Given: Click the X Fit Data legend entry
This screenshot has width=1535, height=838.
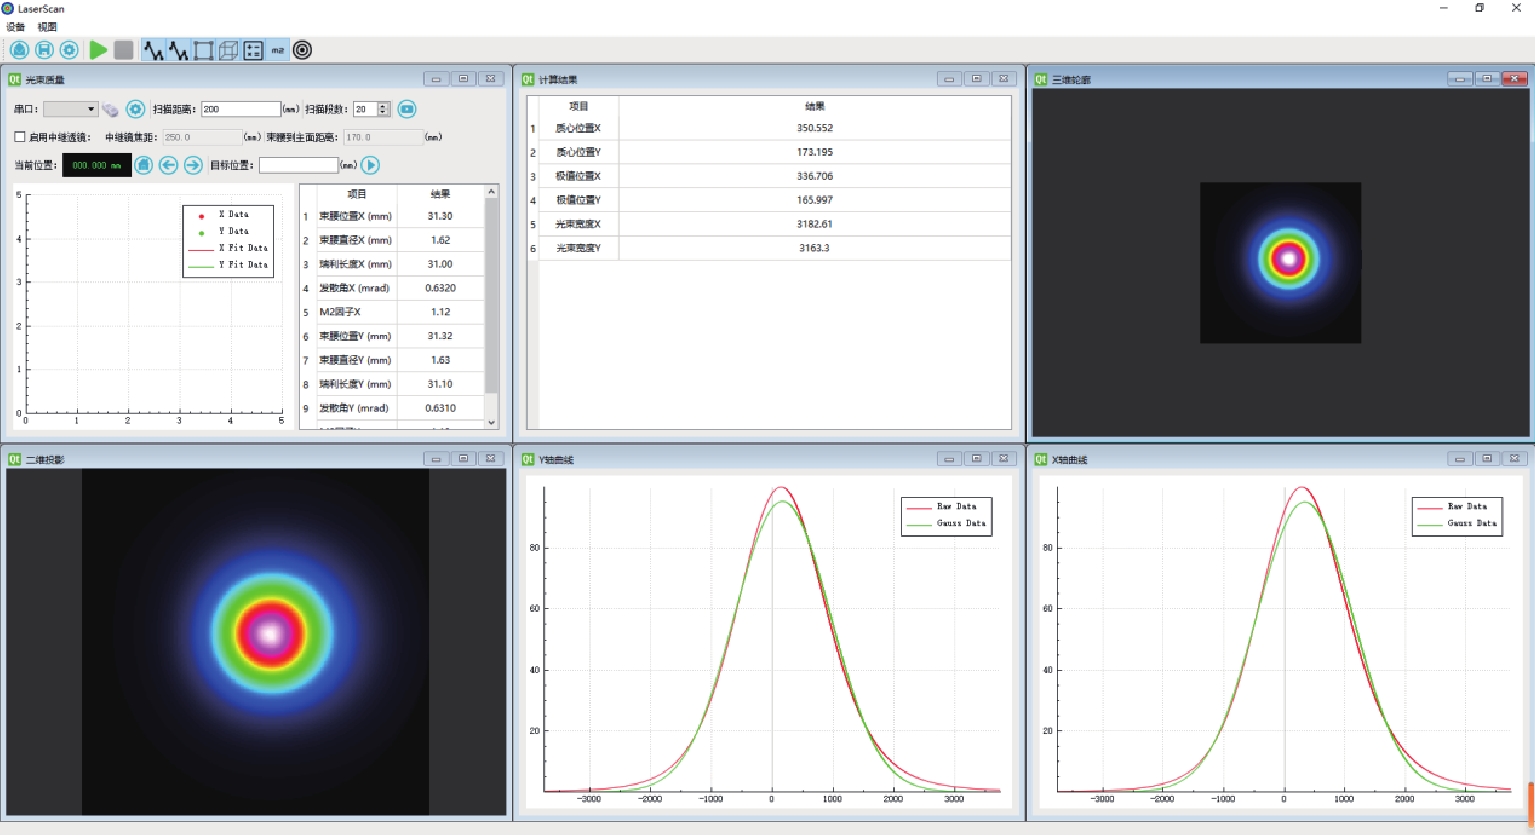Looking at the screenshot, I should 229,248.
